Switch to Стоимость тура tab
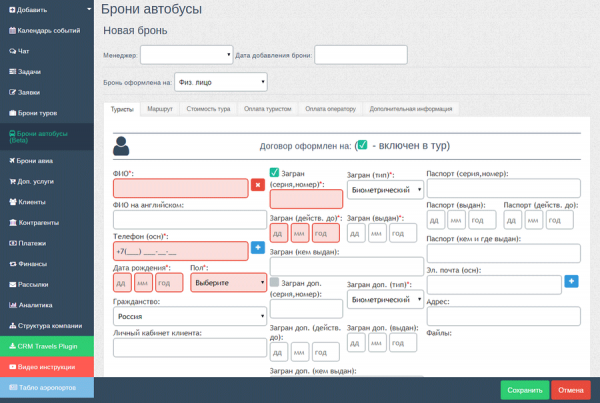Viewport: 600px width, 403px height. [209, 109]
